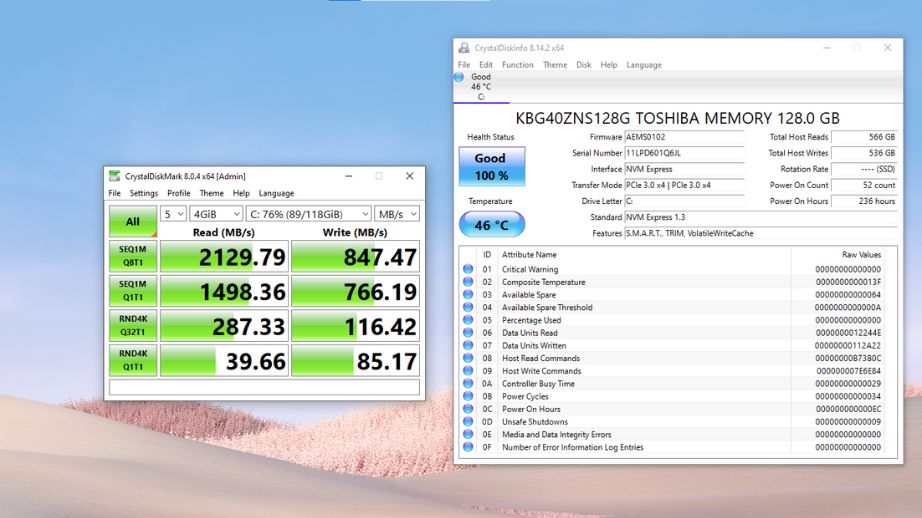This screenshot has width=922, height=518.
Task: Click the CrystalDiskInfo title bar app icon
Action: [x=464, y=47]
